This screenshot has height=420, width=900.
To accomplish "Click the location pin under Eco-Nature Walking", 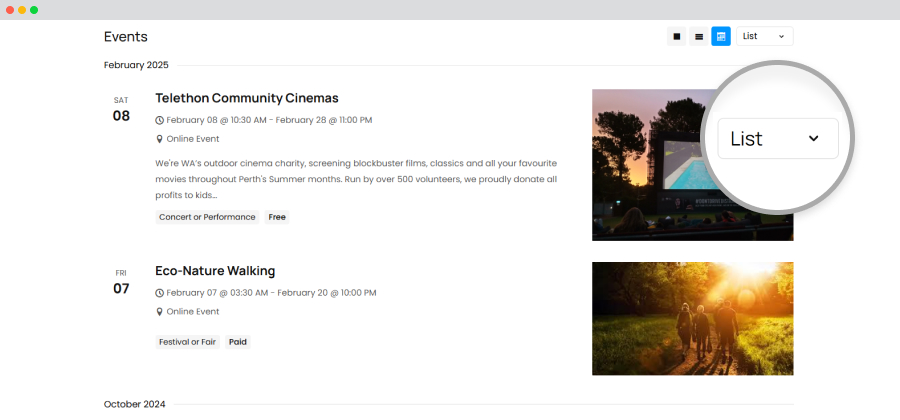I will point(160,312).
